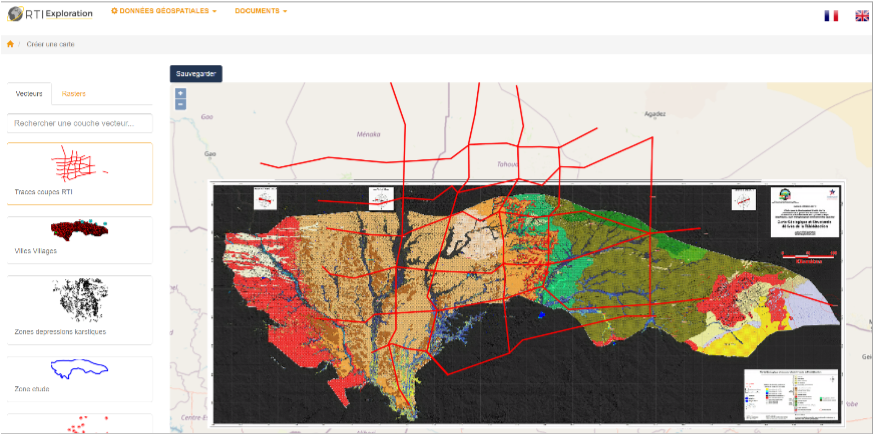The width and height of the screenshot is (875, 435).
Task: Open the Données Géospatiales menu
Action: coord(164,11)
